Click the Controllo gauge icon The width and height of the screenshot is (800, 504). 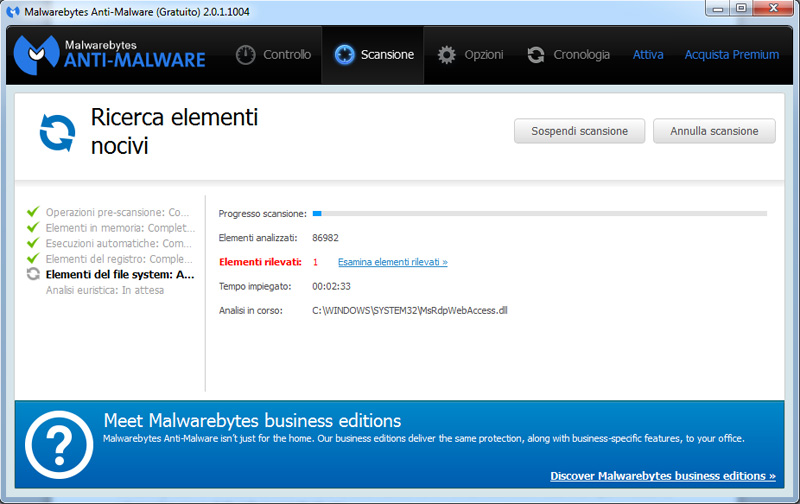(245, 55)
